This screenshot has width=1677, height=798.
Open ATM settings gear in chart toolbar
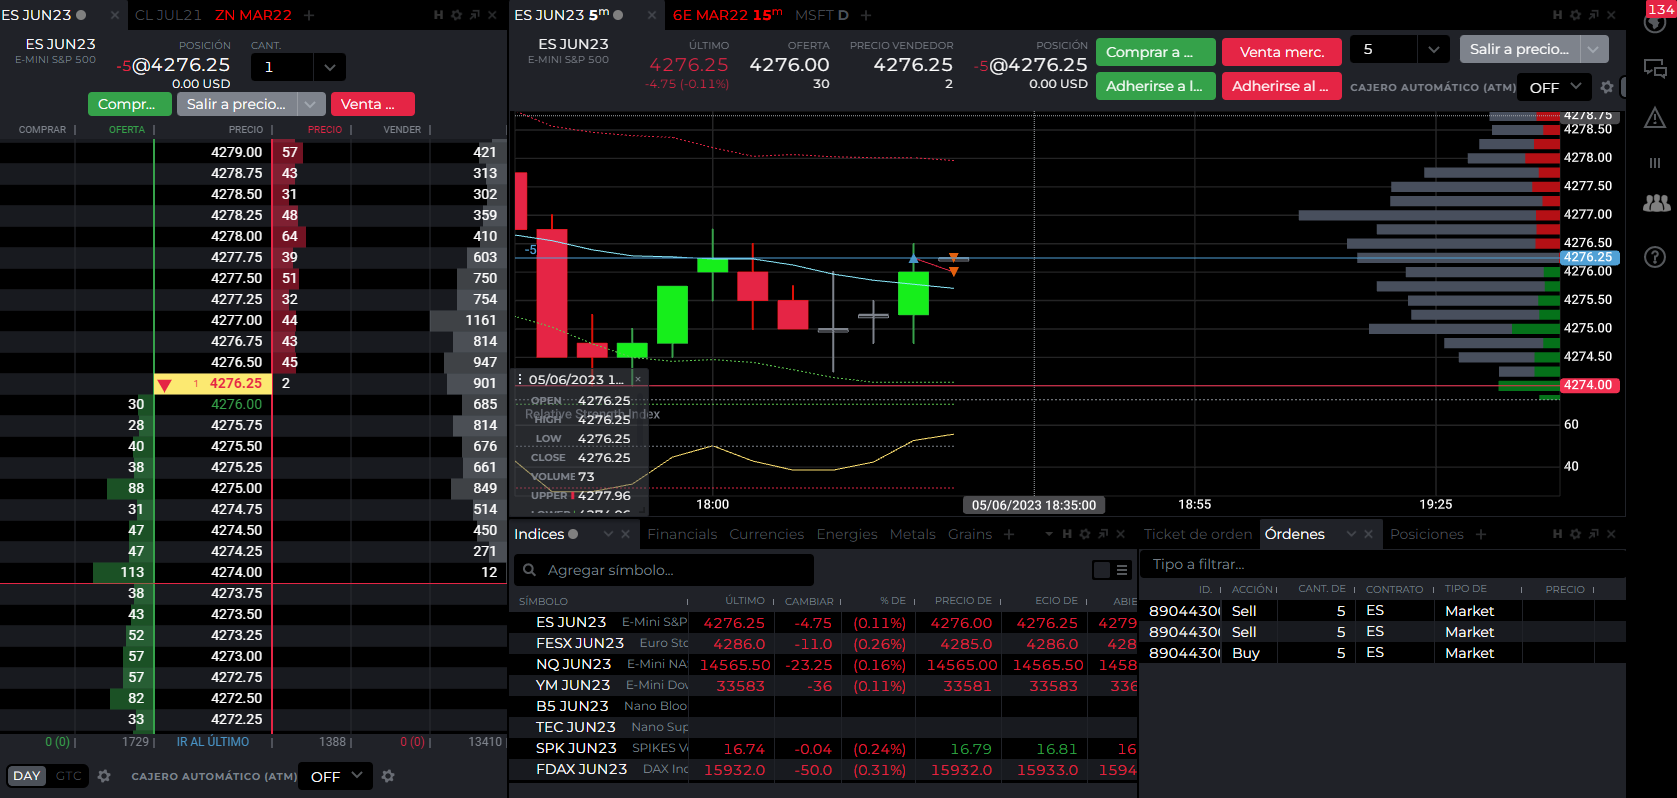click(x=1607, y=87)
